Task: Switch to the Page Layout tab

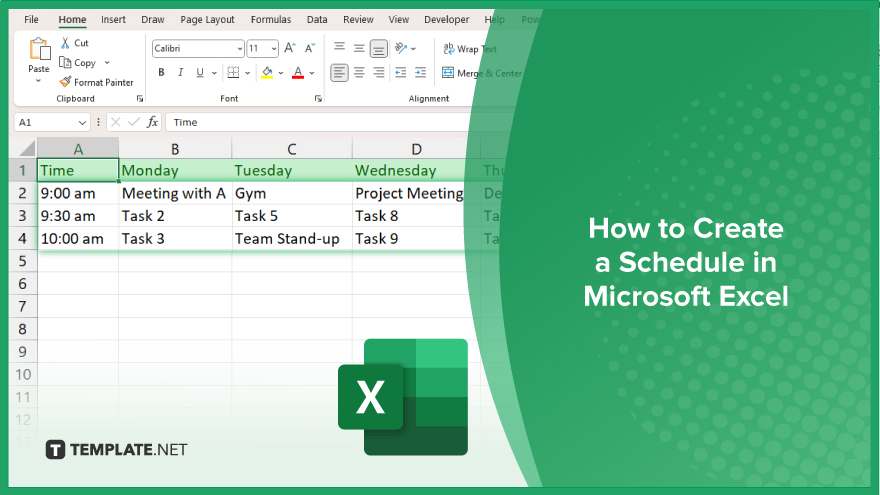Action: 207,20
